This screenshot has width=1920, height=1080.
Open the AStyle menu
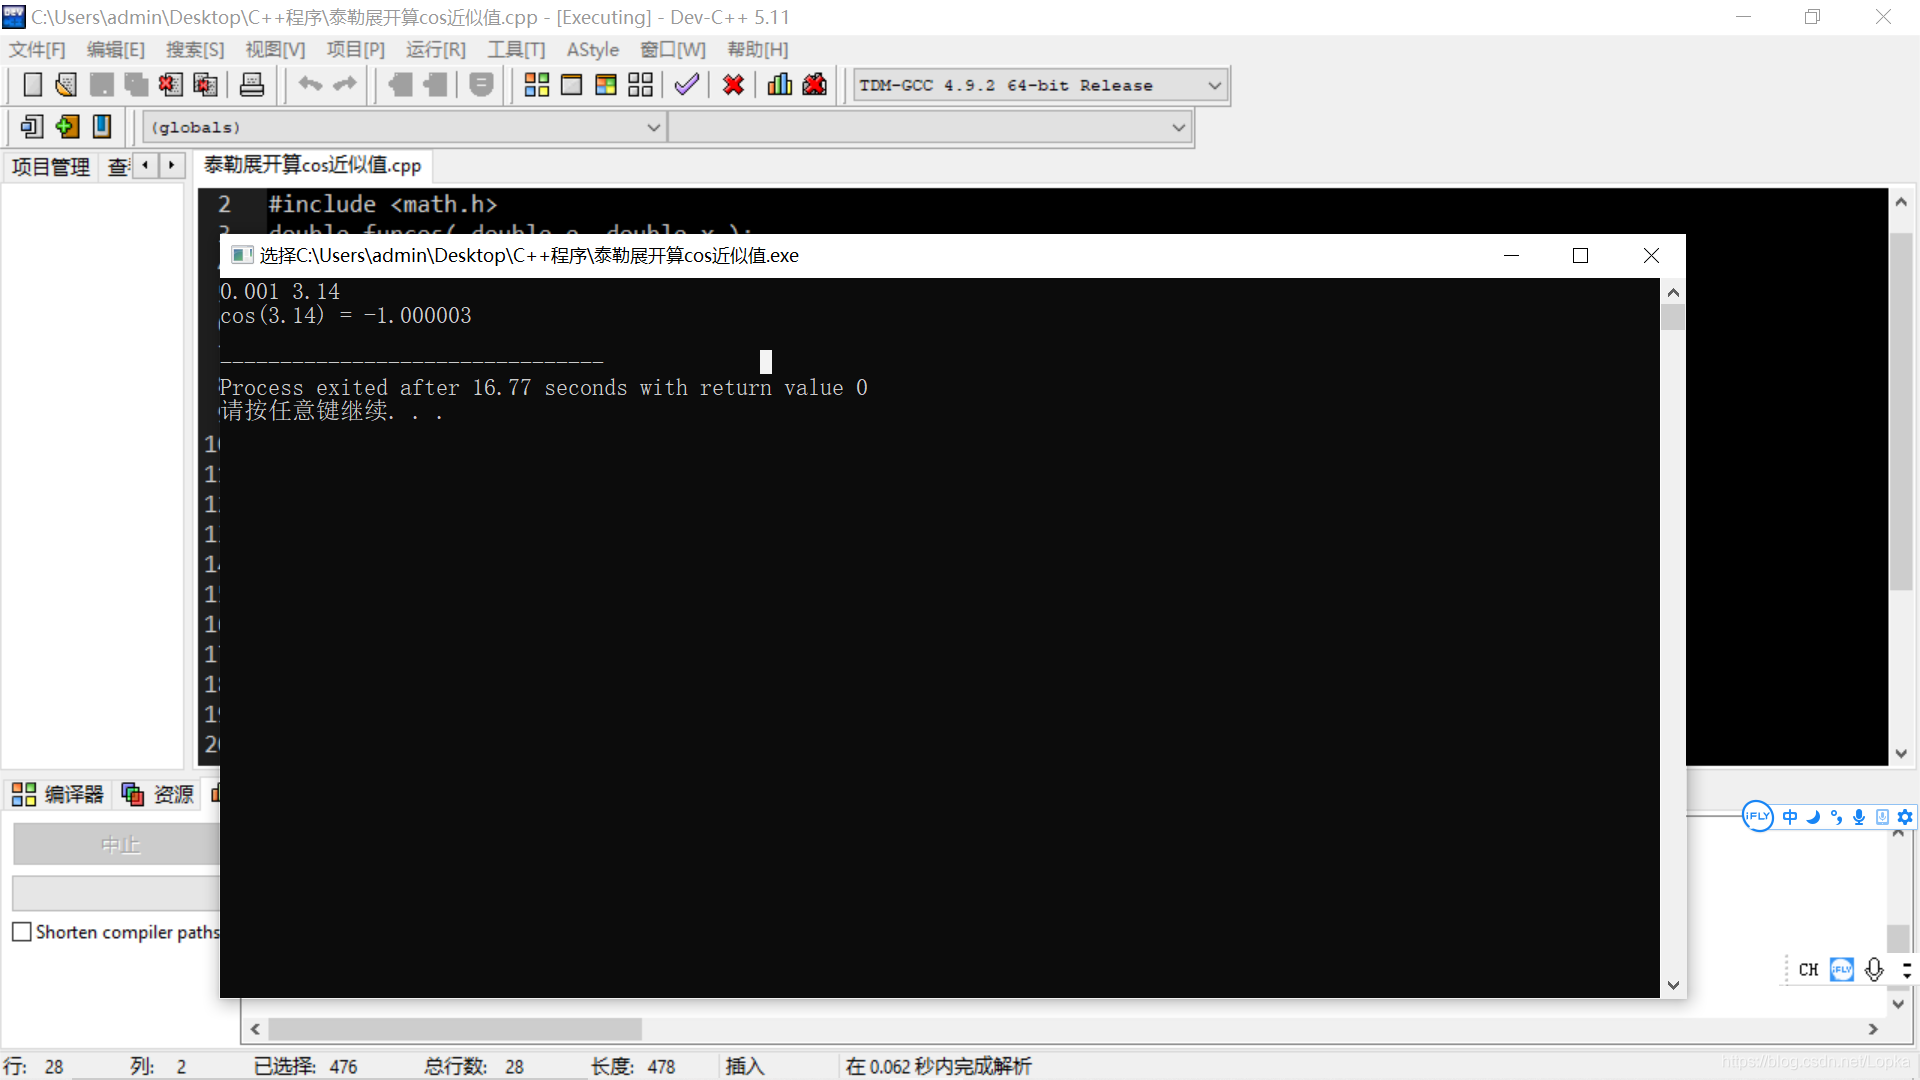pos(593,50)
